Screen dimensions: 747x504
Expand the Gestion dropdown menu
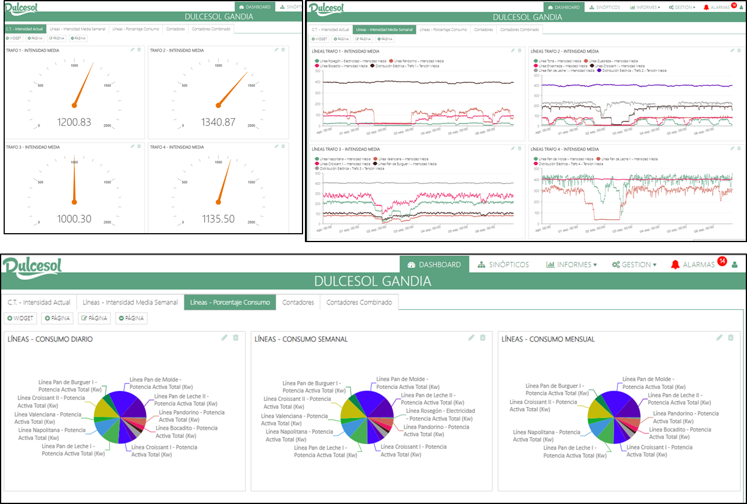click(x=634, y=264)
